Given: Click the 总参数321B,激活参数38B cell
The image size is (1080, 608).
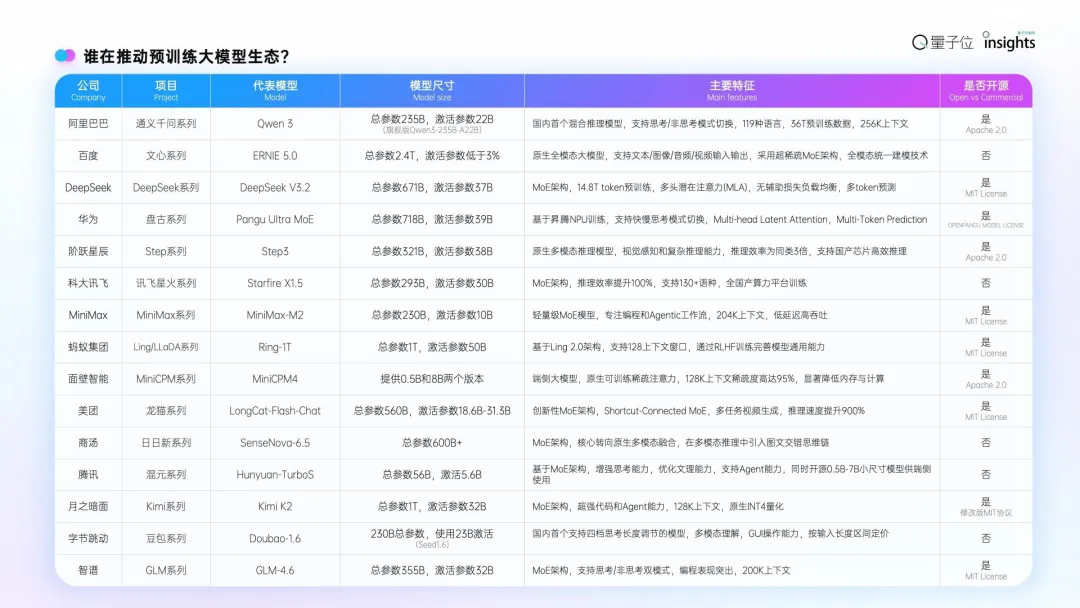Looking at the screenshot, I should [x=432, y=251].
